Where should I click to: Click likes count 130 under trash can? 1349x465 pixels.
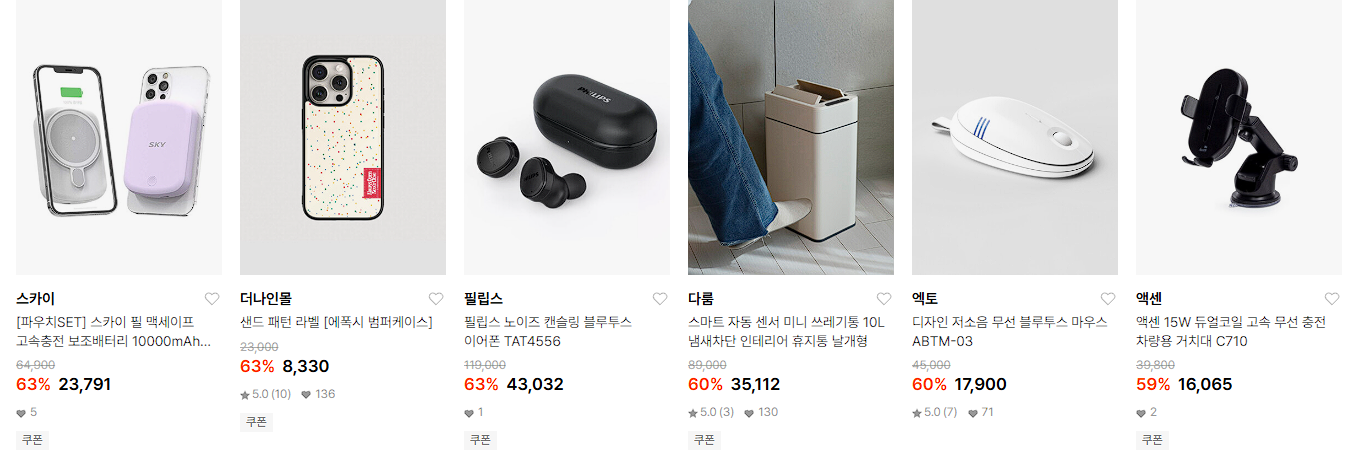click(x=761, y=412)
